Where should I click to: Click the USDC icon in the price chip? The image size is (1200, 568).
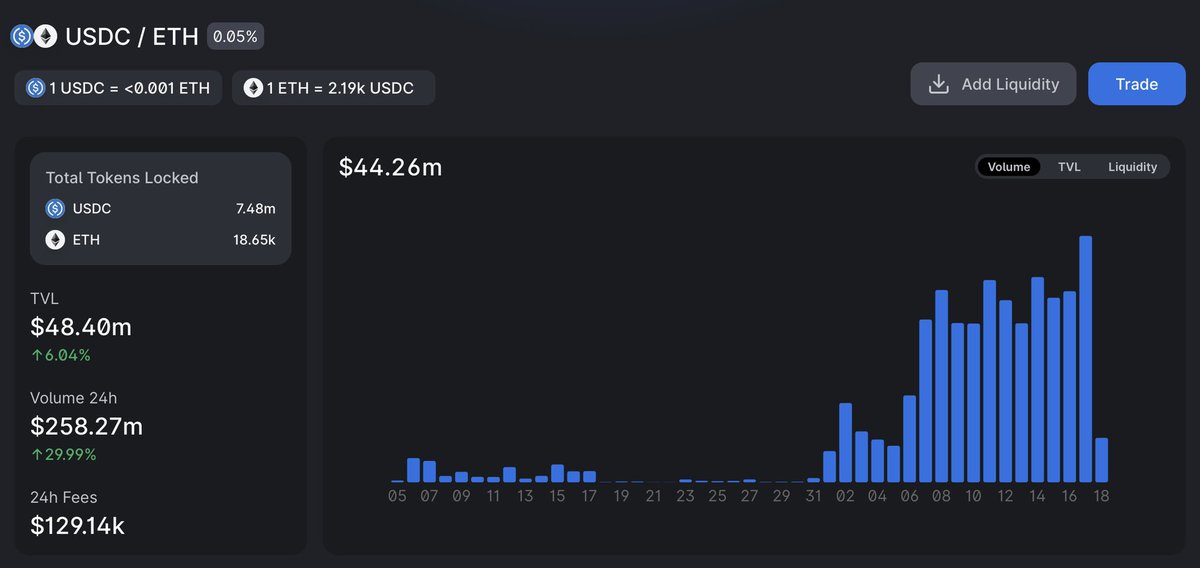[x=36, y=87]
